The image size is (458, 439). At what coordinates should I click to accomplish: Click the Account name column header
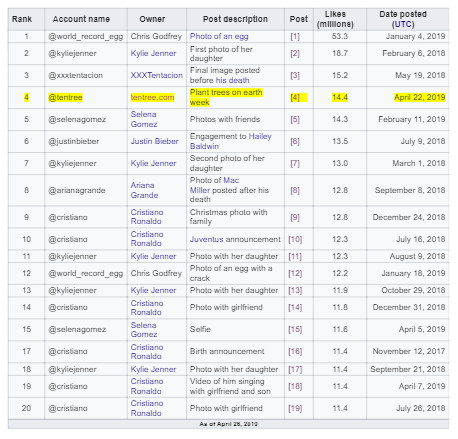point(81,19)
